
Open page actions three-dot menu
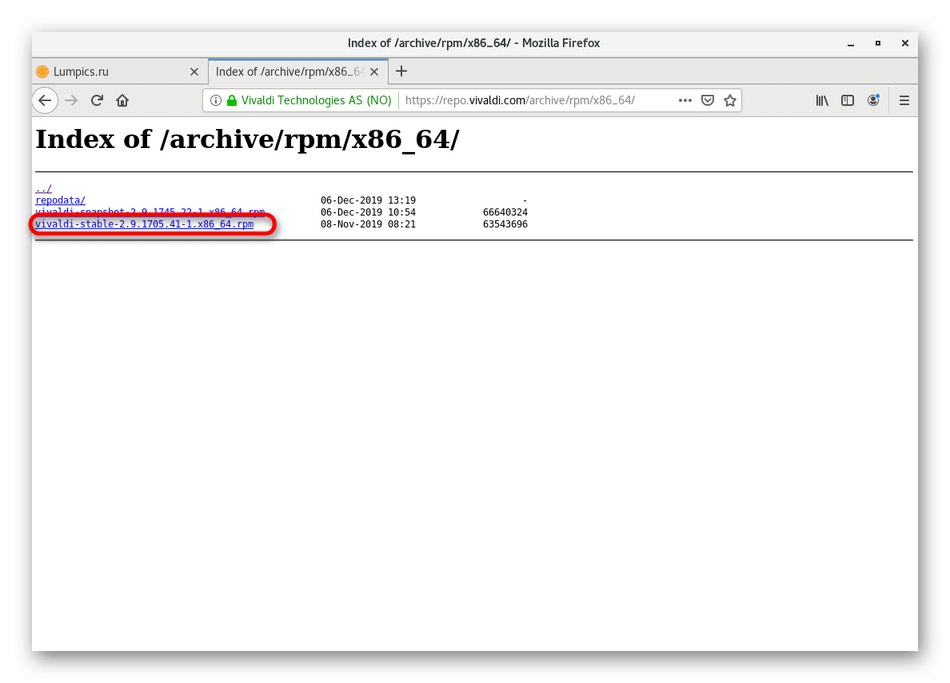685,101
